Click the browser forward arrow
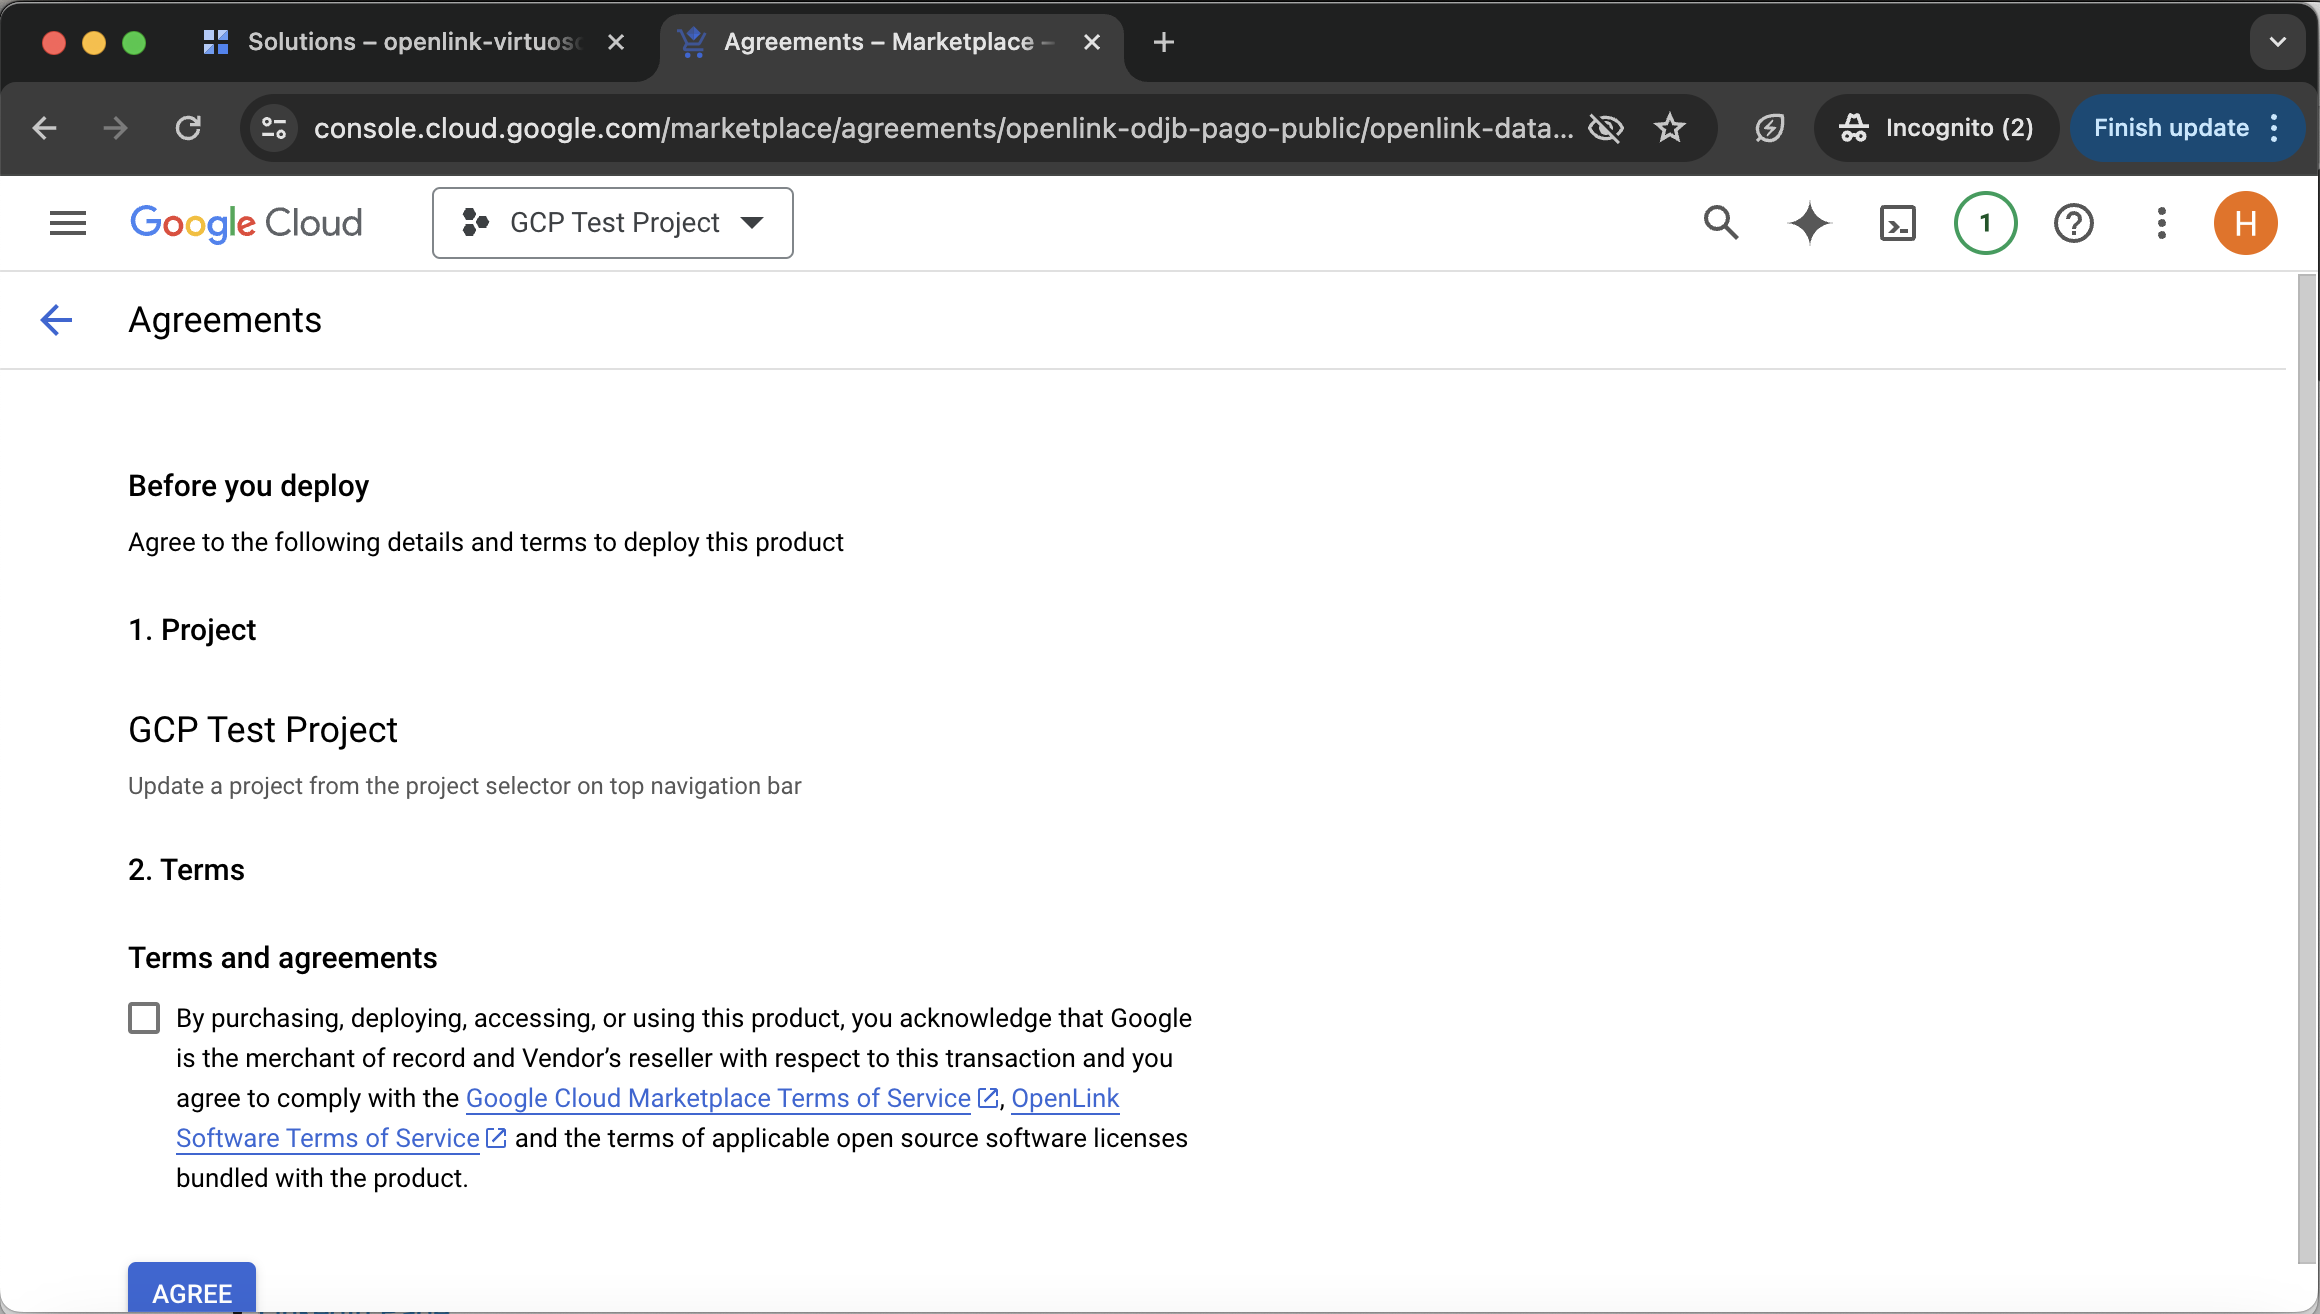Image resolution: width=2320 pixels, height=1314 pixels. (x=116, y=128)
